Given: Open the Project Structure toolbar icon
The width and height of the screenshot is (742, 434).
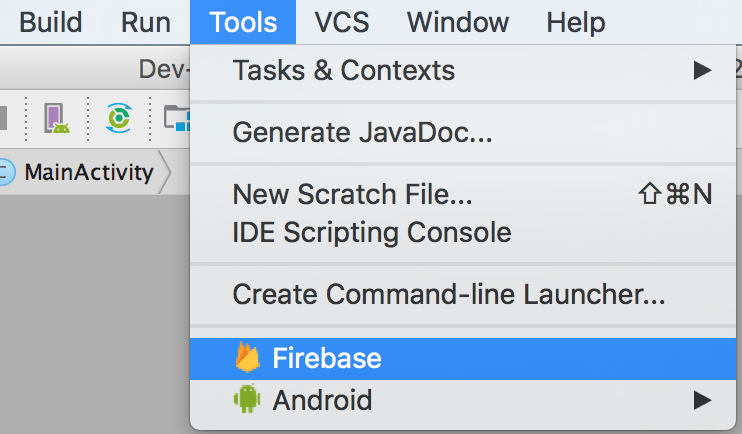Looking at the screenshot, I should 177,118.
